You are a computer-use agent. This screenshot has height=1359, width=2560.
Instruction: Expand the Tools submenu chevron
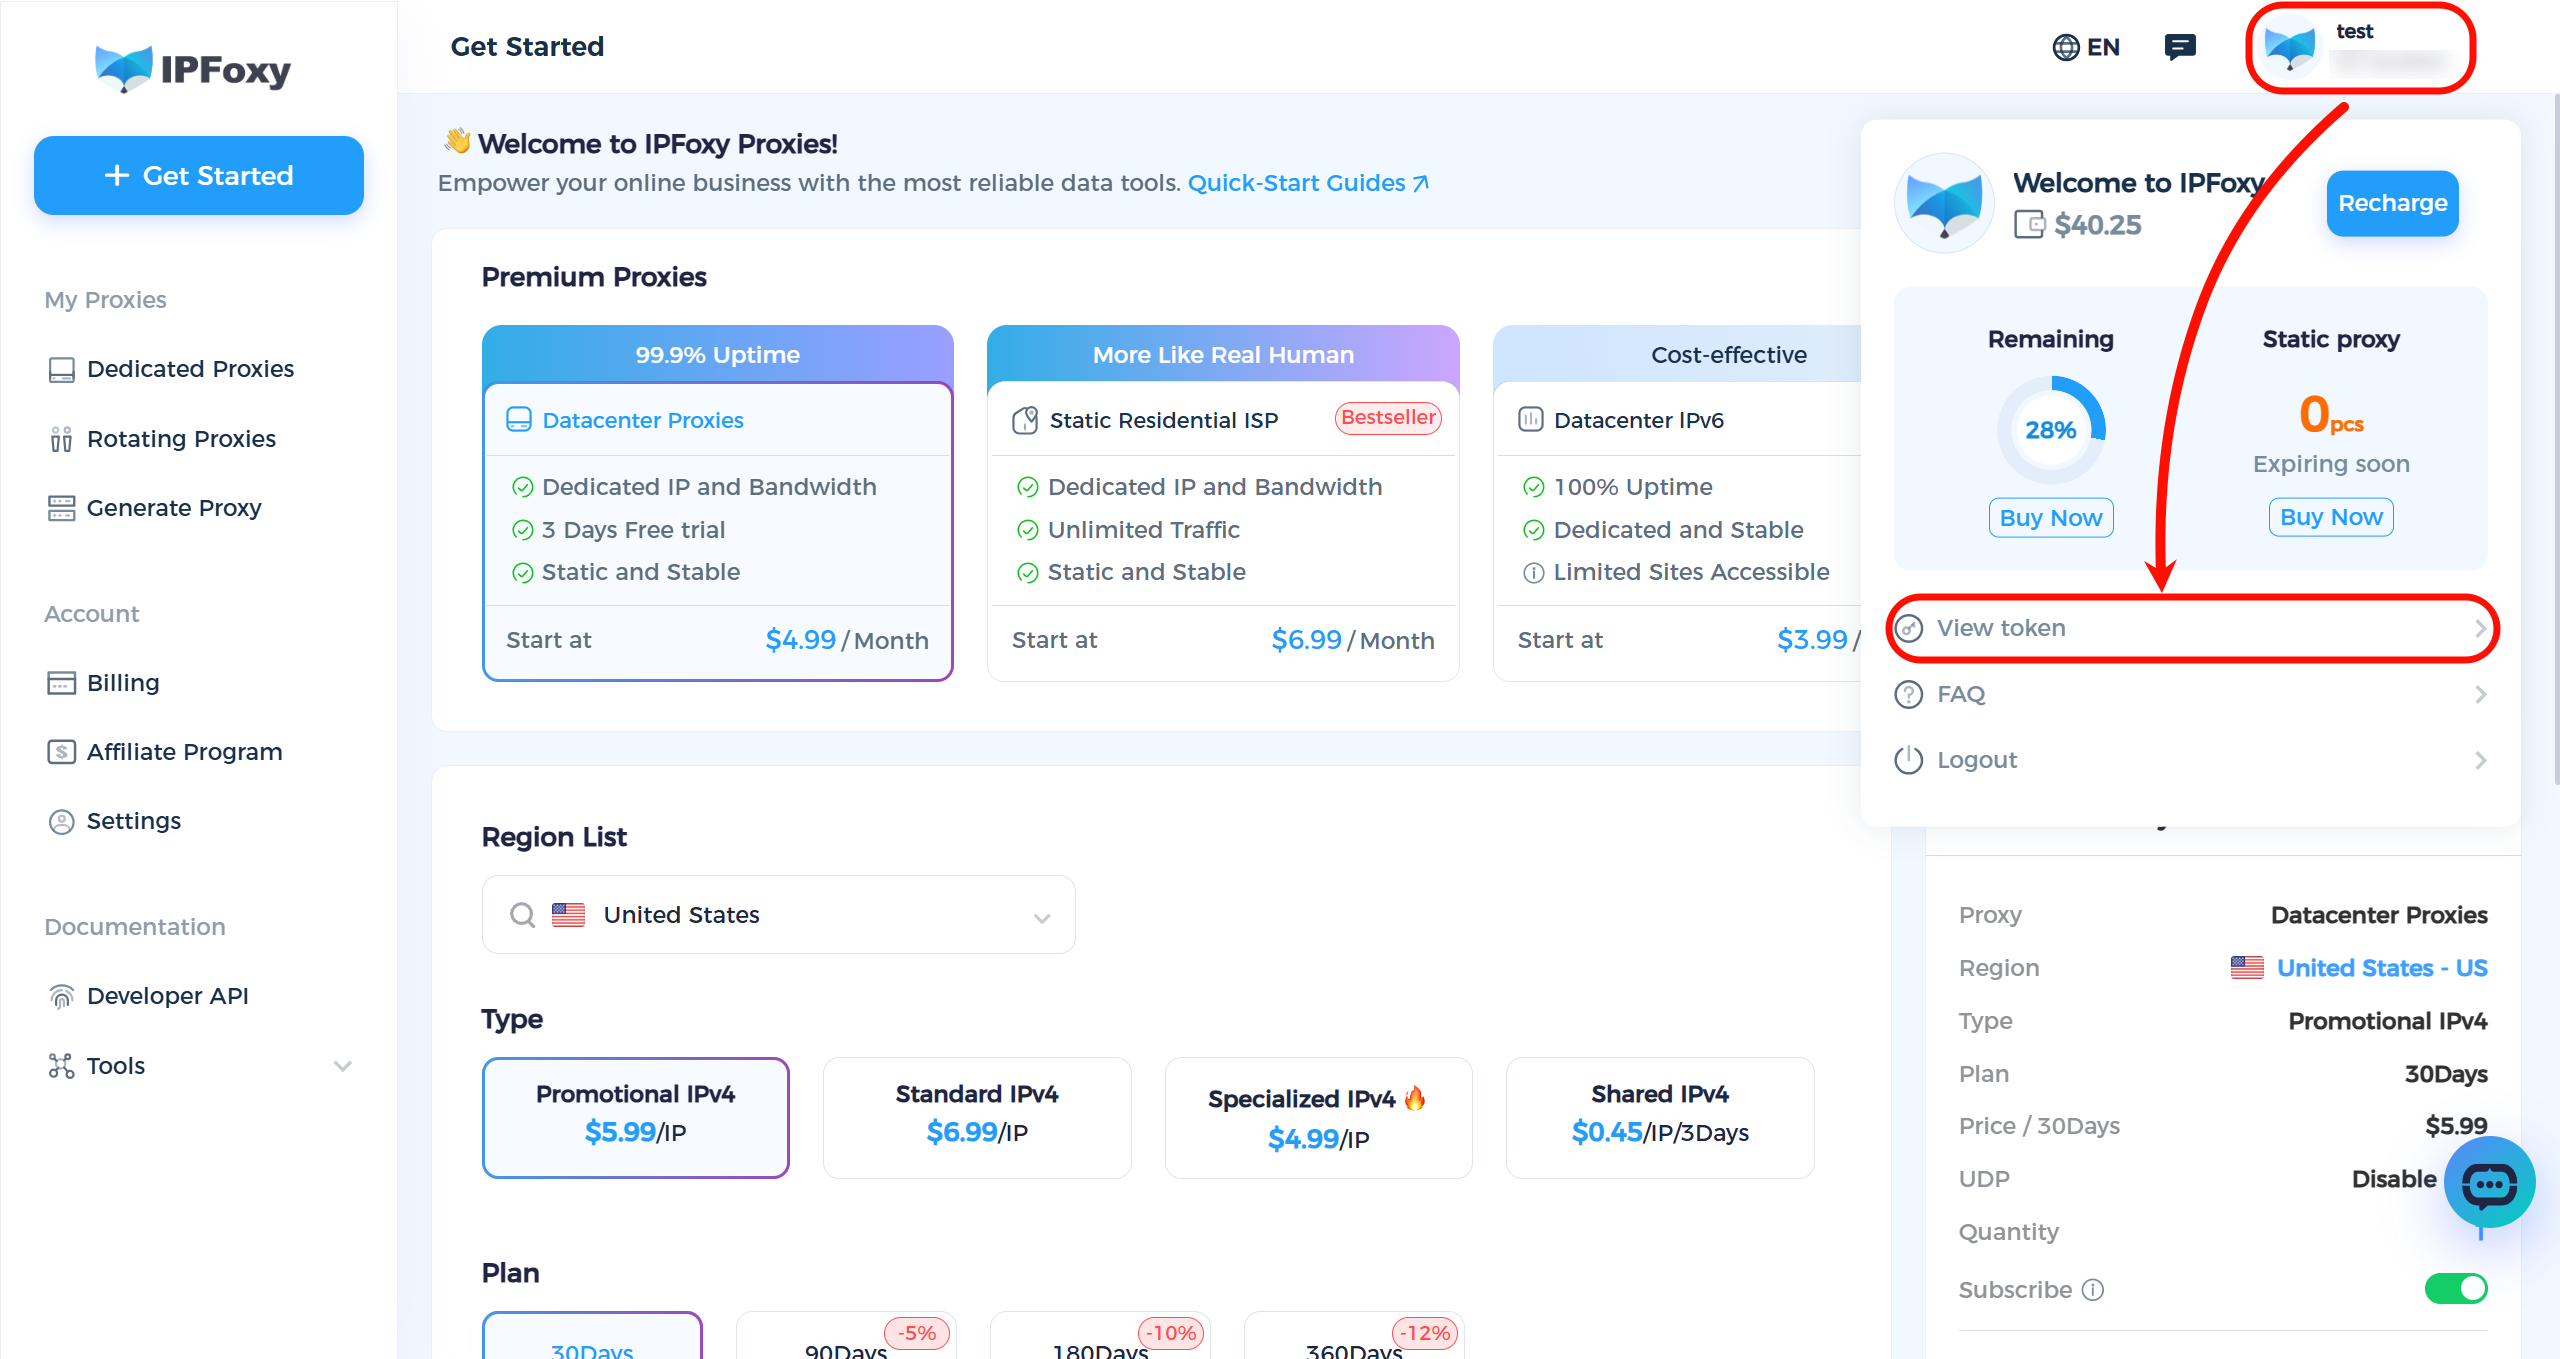coord(343,1066)
